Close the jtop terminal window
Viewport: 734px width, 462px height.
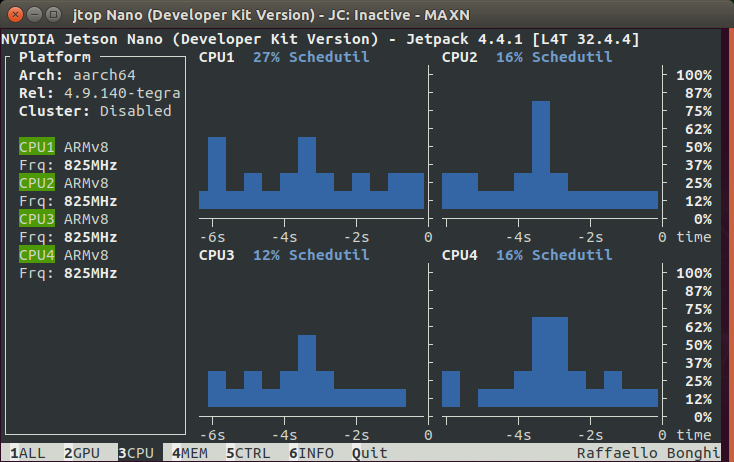click(x=15, y=15)
